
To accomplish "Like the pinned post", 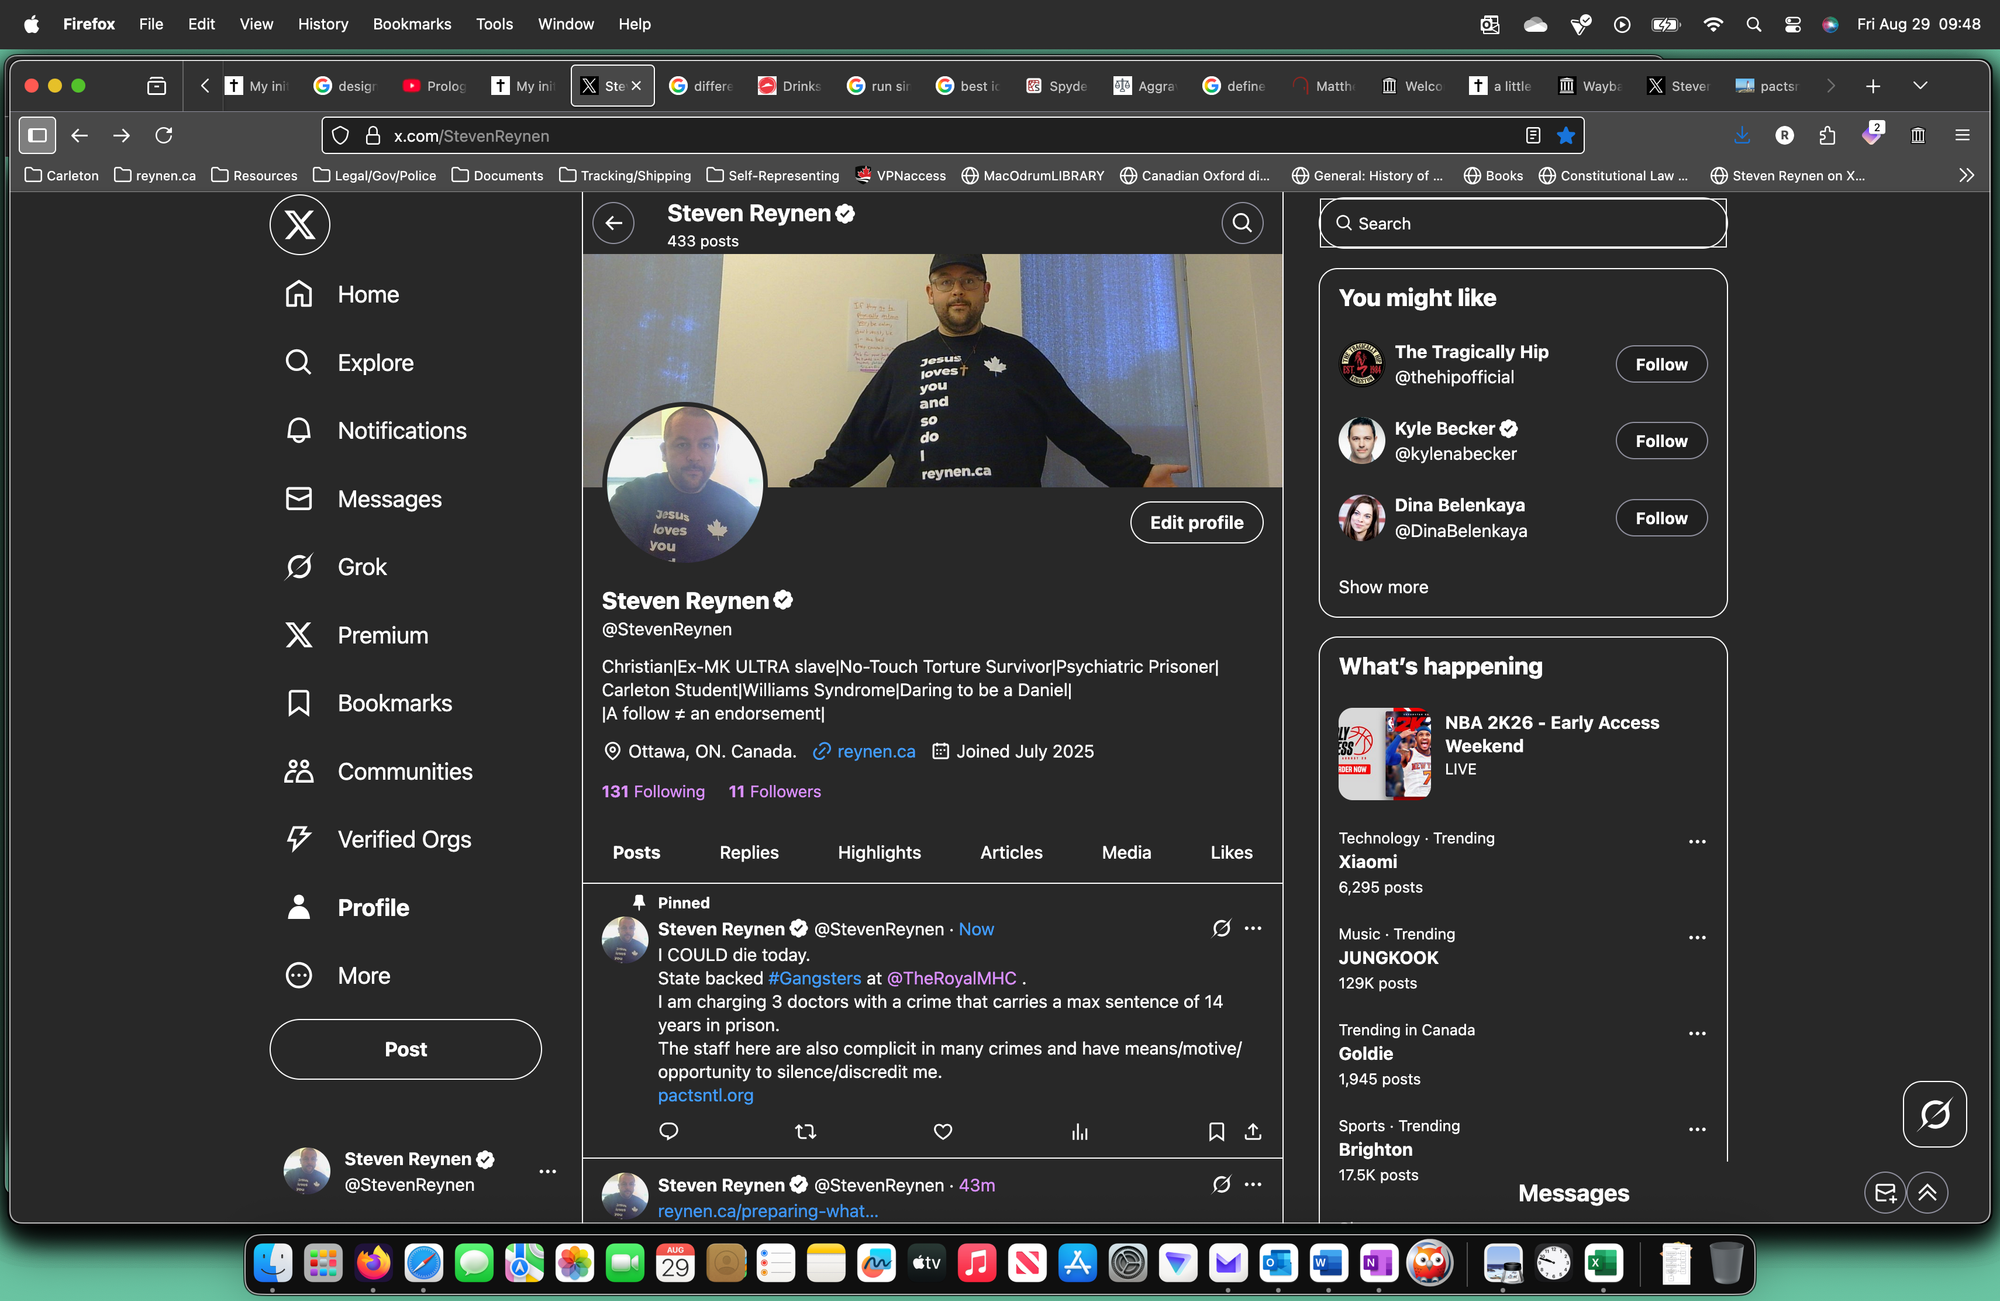I will pyautogui.click(x=942, y=1131).
